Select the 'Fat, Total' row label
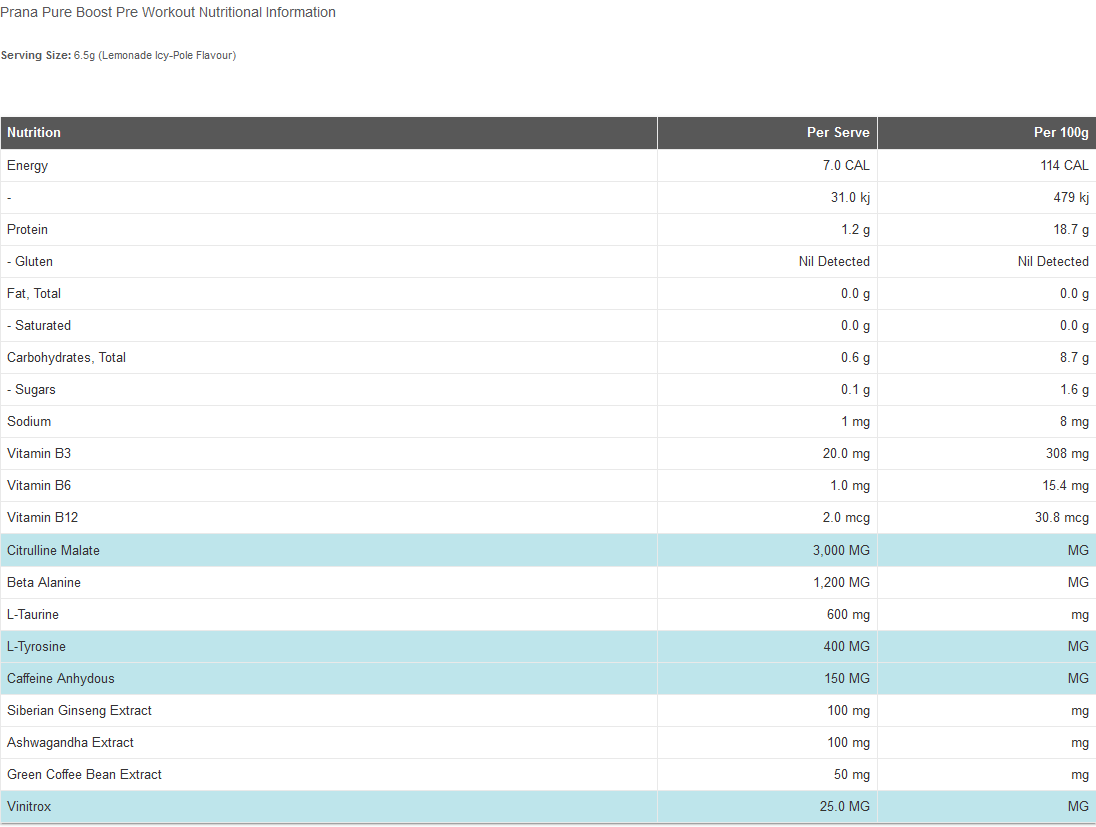Viewport: 1096px width, 827px height. point(34,294)
